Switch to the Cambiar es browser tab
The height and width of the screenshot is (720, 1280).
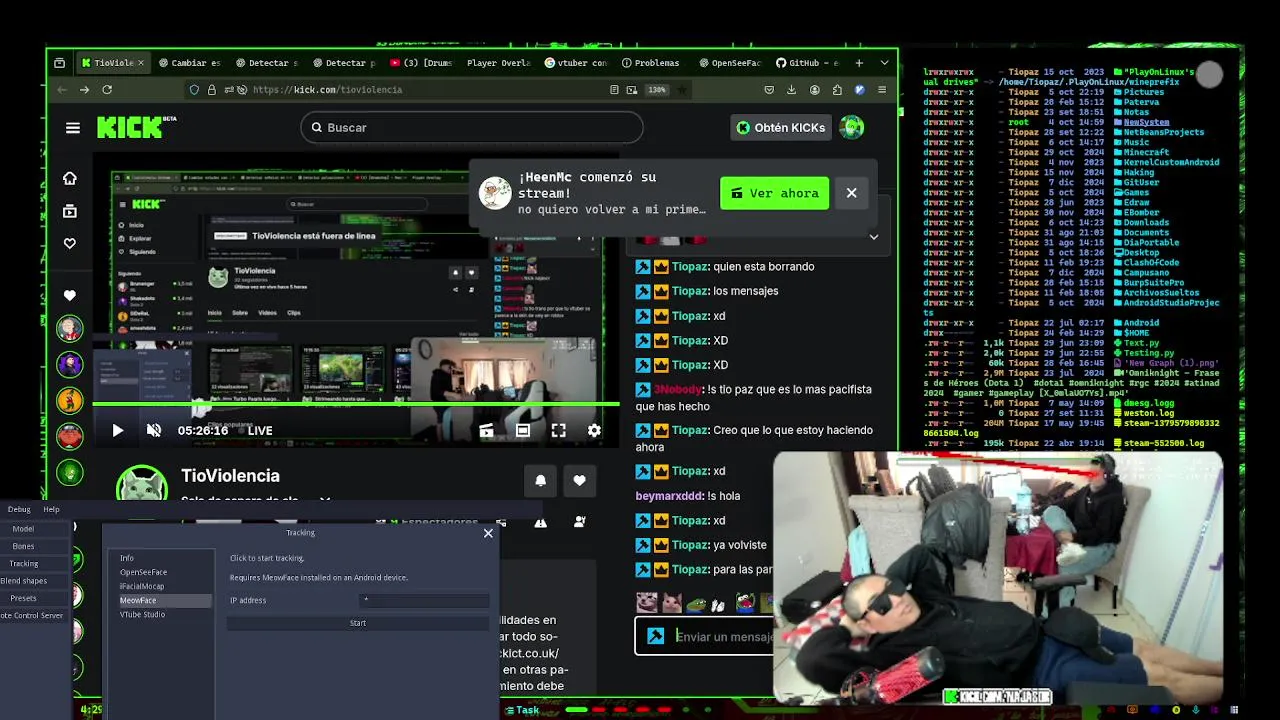(189, 63)
